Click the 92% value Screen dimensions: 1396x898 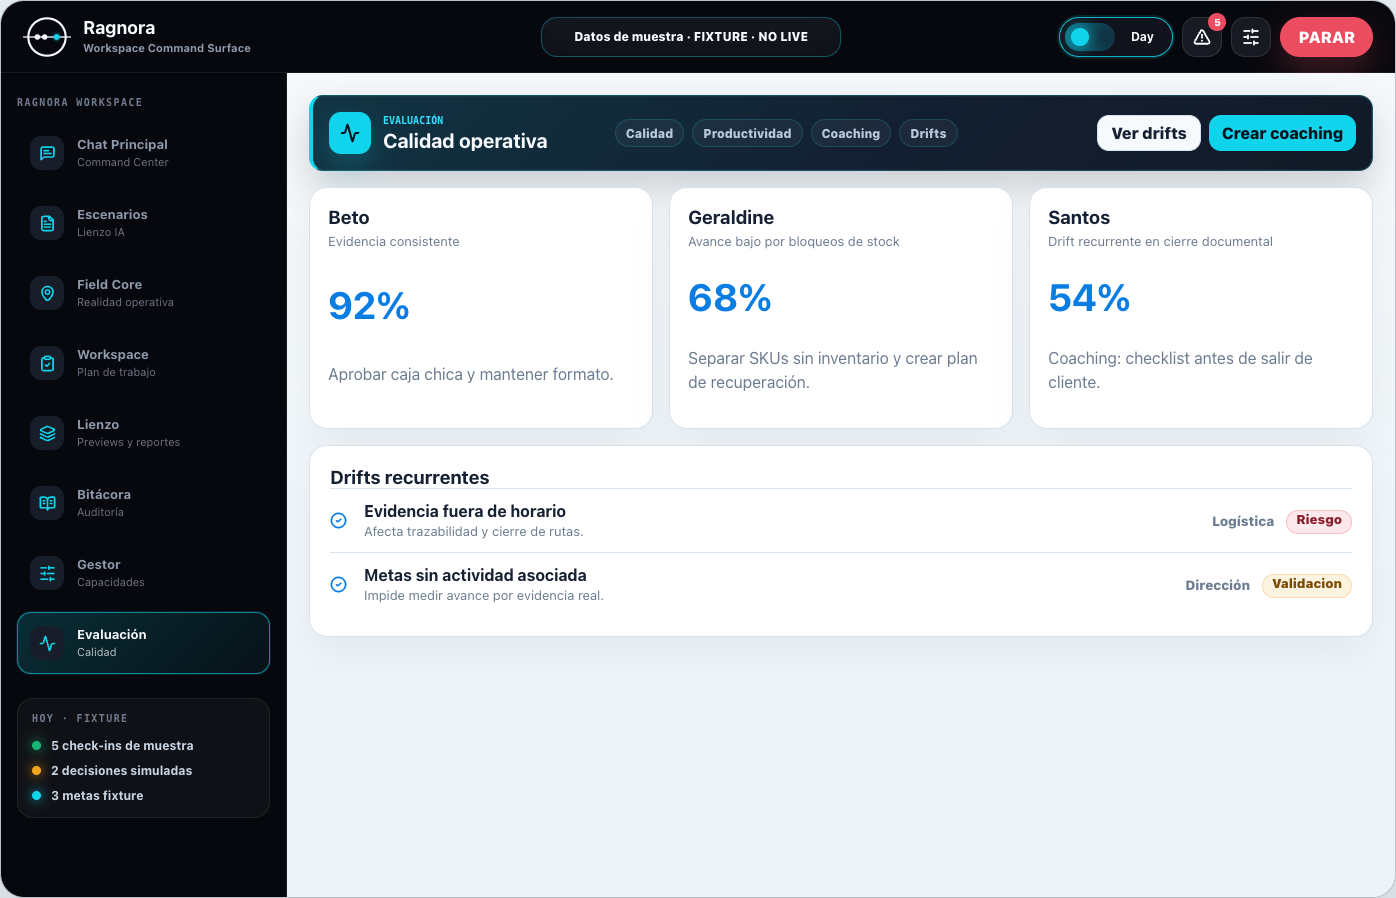(x=369, y=306)
